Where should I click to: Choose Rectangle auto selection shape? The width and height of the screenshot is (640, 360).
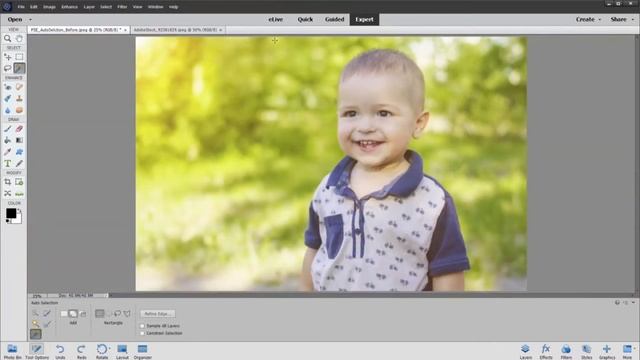point(100,313)
